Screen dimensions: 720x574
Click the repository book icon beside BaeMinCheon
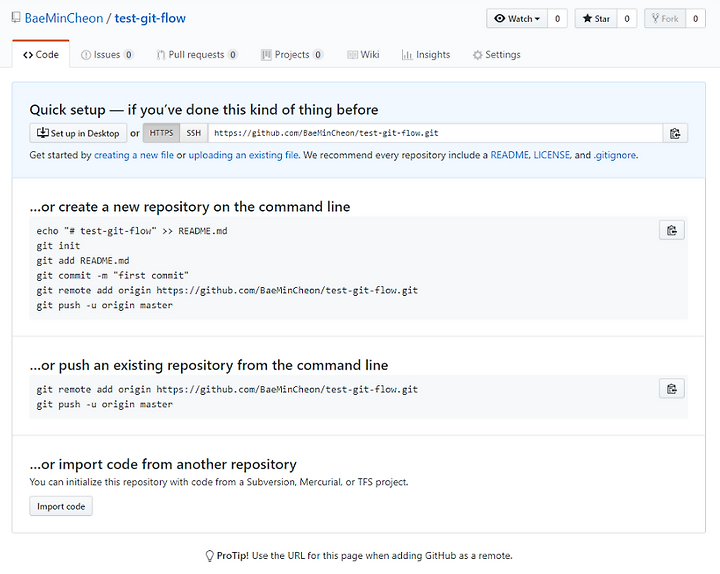click(x=16, y=18)
